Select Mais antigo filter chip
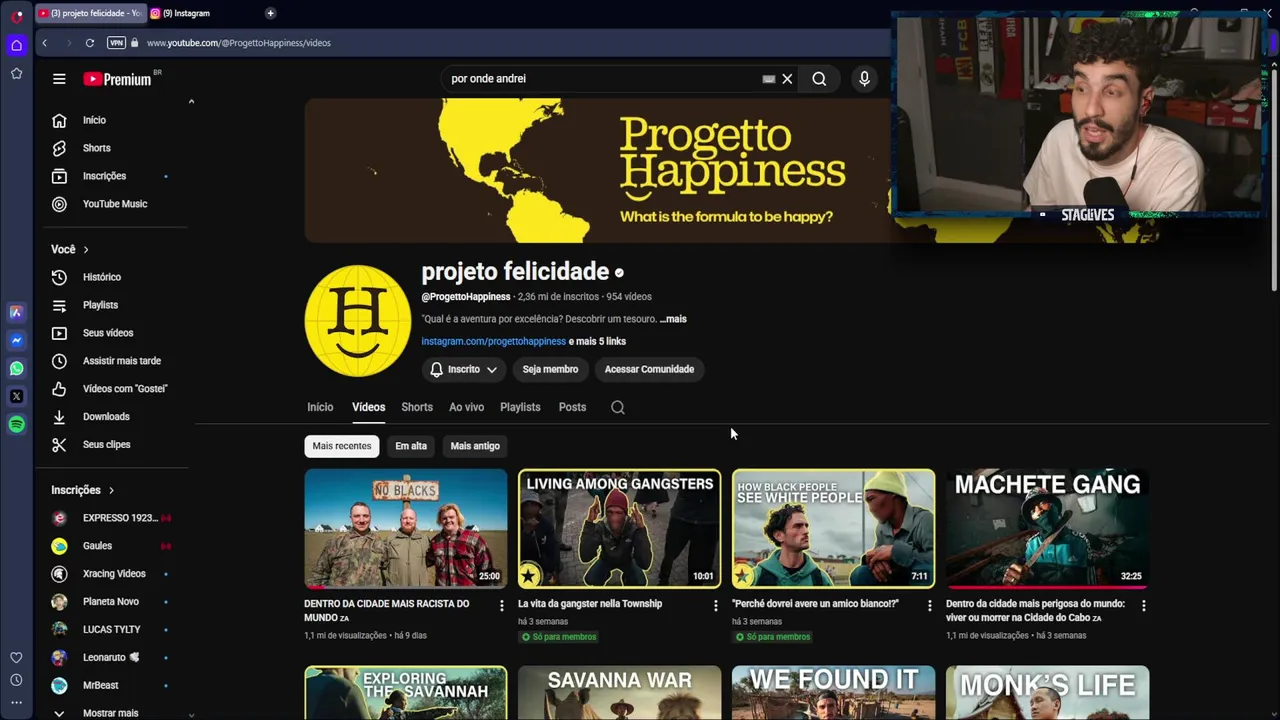The image size is (1280, 720). pyautogui.click(x=475, y=446)
